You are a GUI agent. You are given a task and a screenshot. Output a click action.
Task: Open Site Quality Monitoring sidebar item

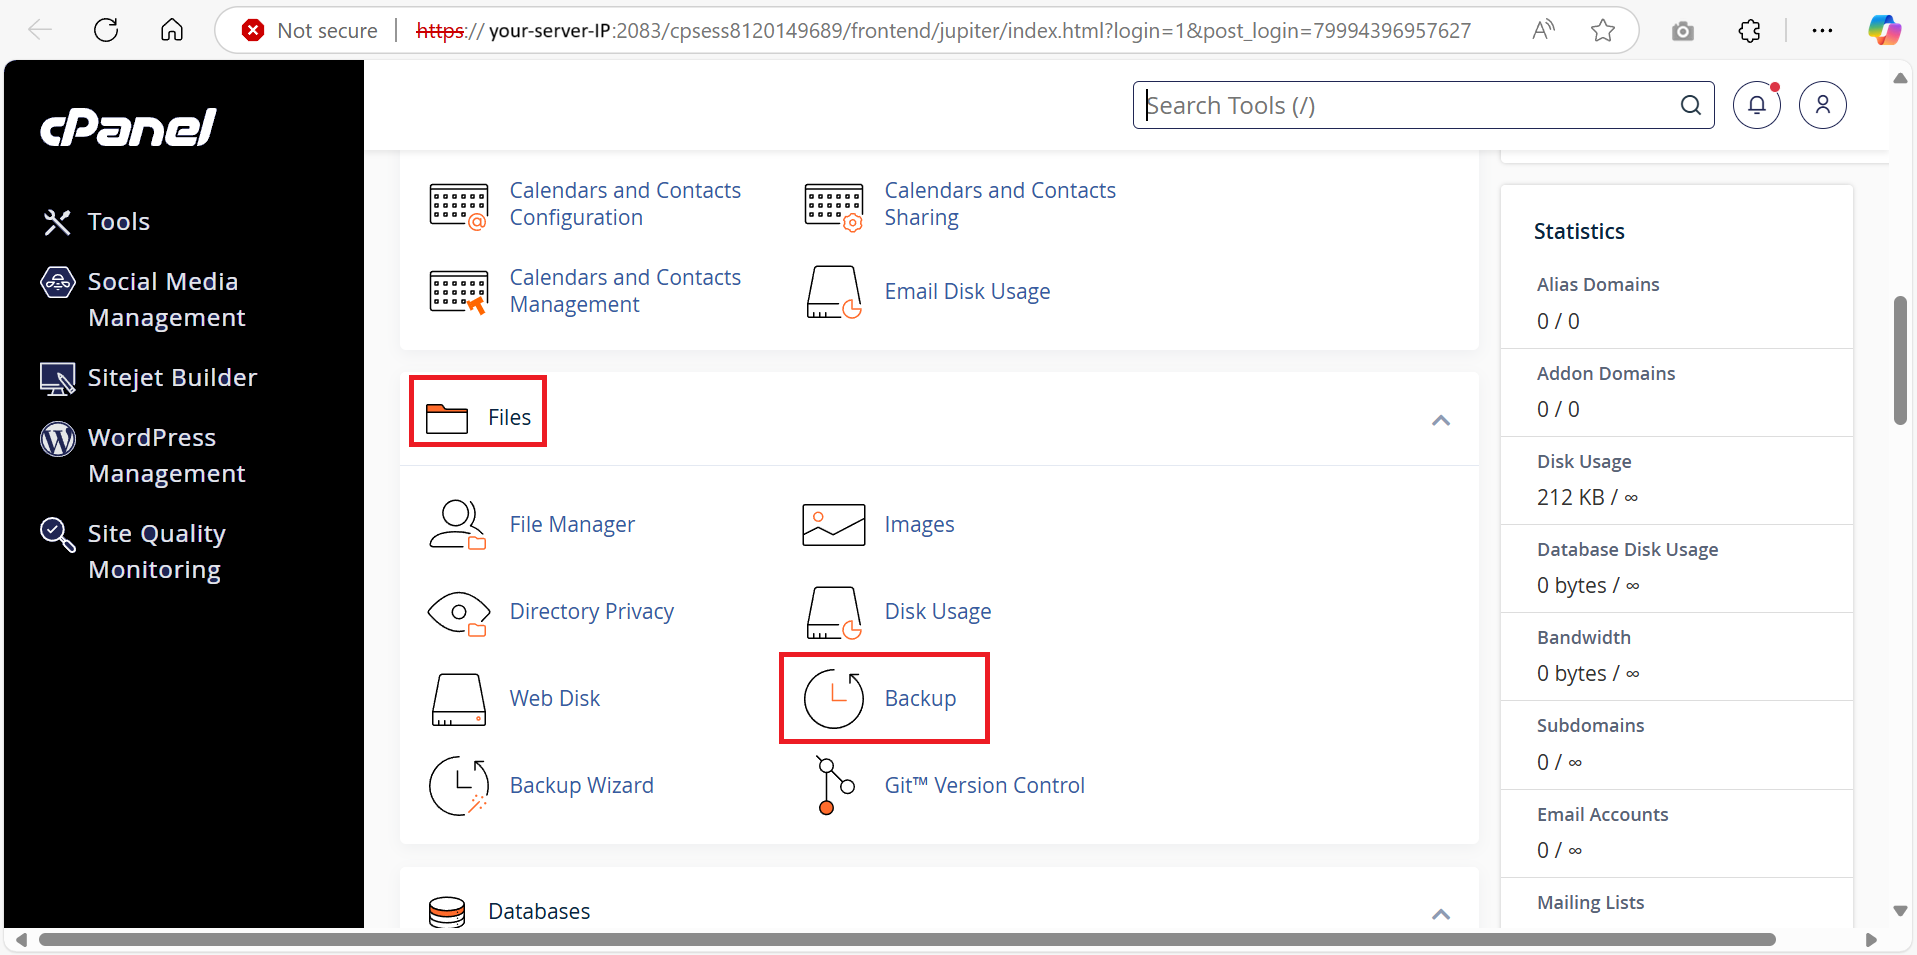(x=157, y=552)
